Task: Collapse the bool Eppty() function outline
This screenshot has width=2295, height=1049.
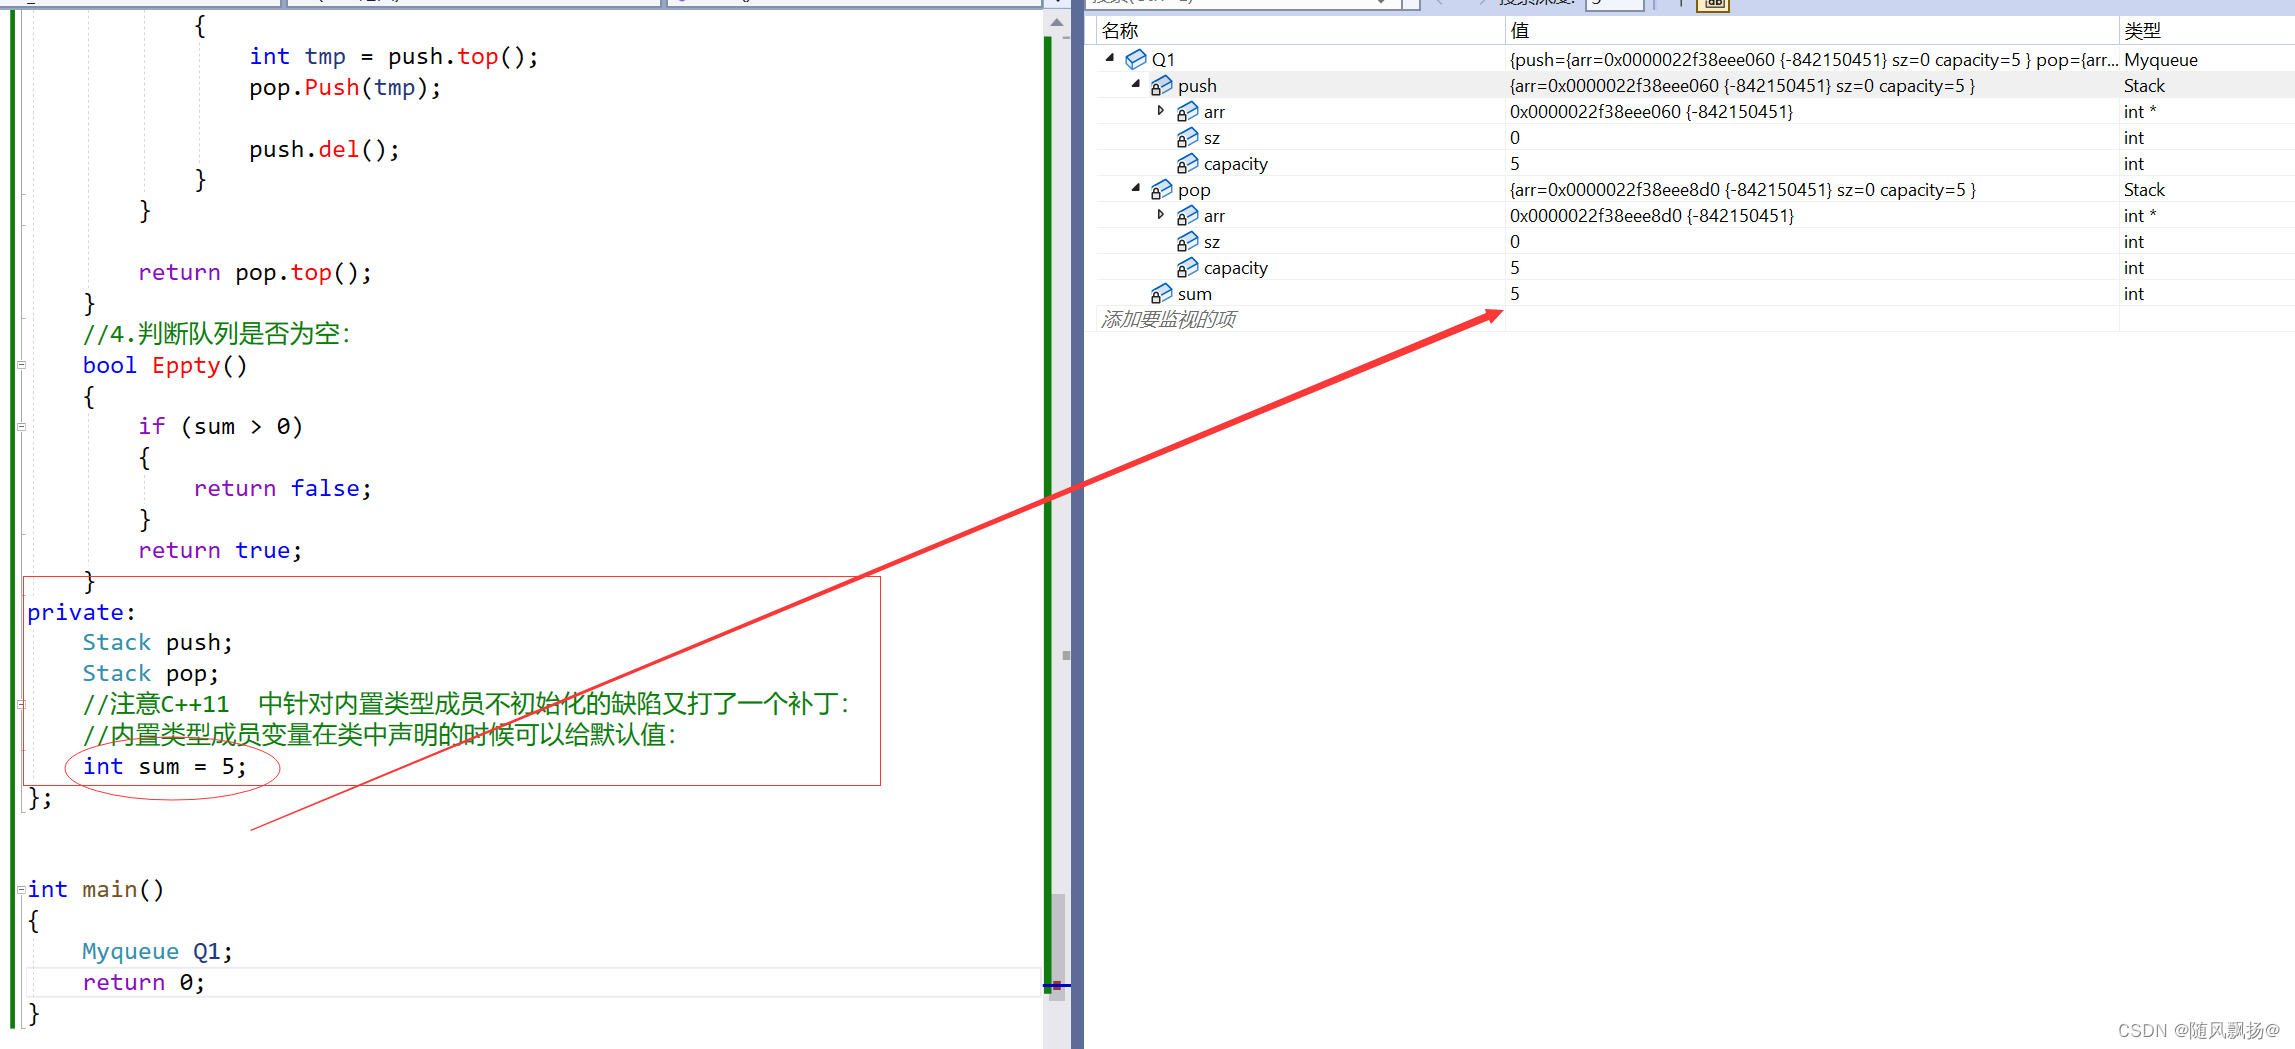Action: coord(21,365)
